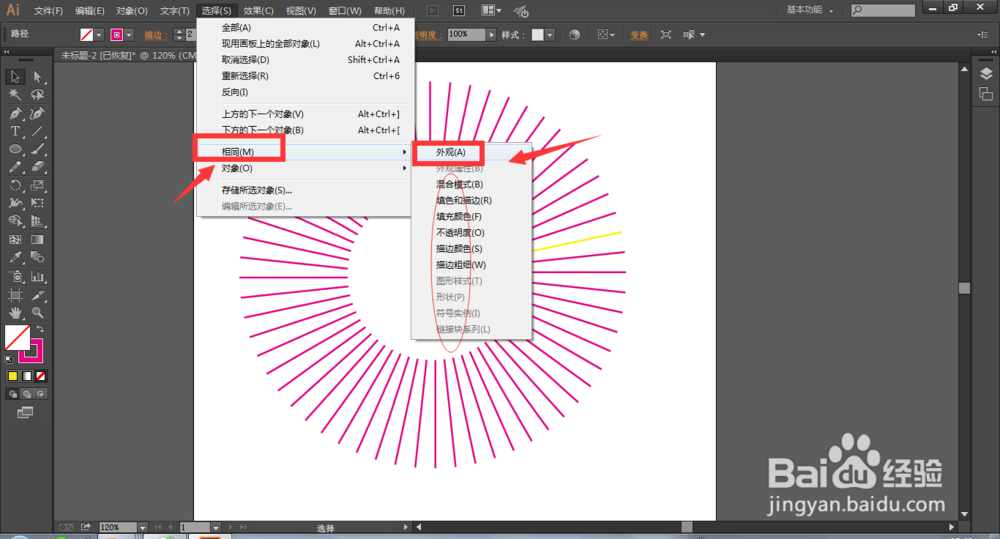The height and width of the screenshot is (539, 1000).
Task: Open the stroke color dropdown in control bar
Action: click(x=129, y=35)
